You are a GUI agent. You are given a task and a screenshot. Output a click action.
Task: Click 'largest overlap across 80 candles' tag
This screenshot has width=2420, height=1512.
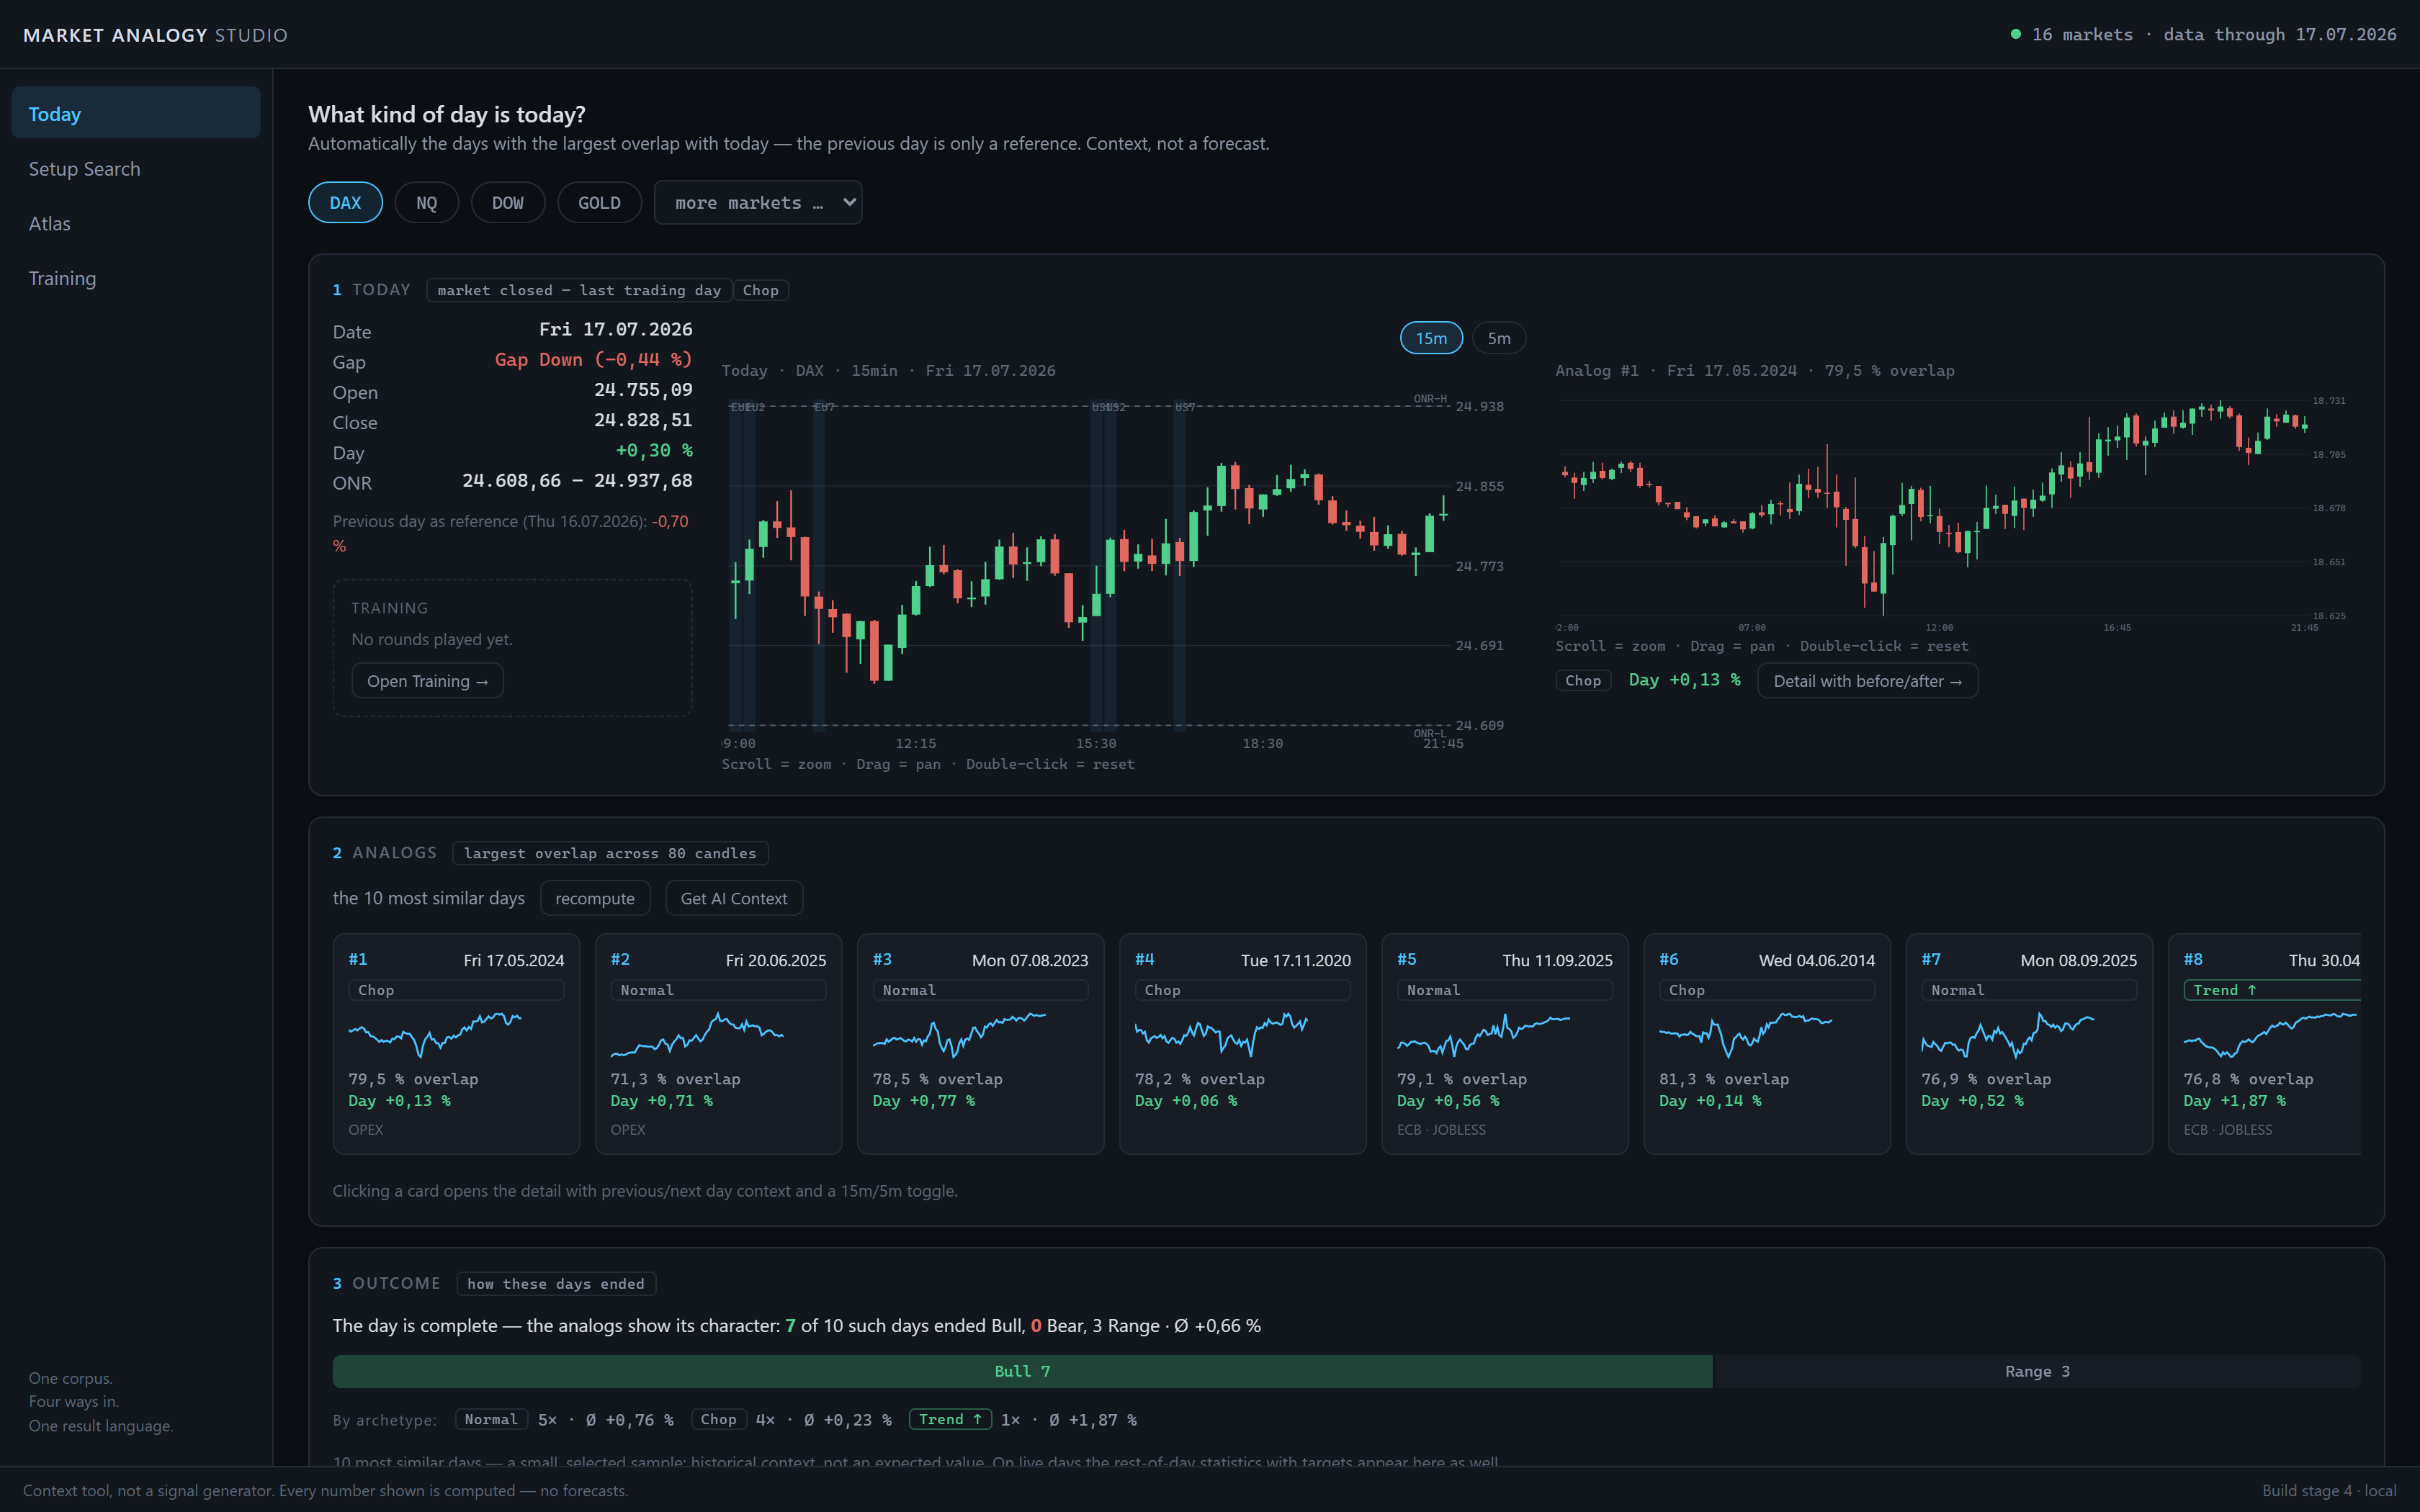pos(610,853)
